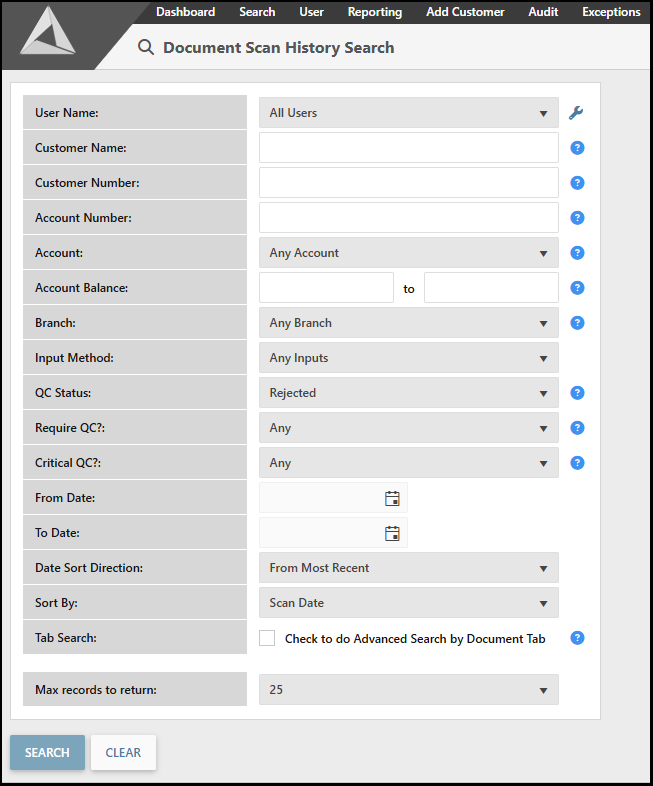Click help icon next to Account Number
The height and width of the screenshot is (786, 653).
pos(577,218)
